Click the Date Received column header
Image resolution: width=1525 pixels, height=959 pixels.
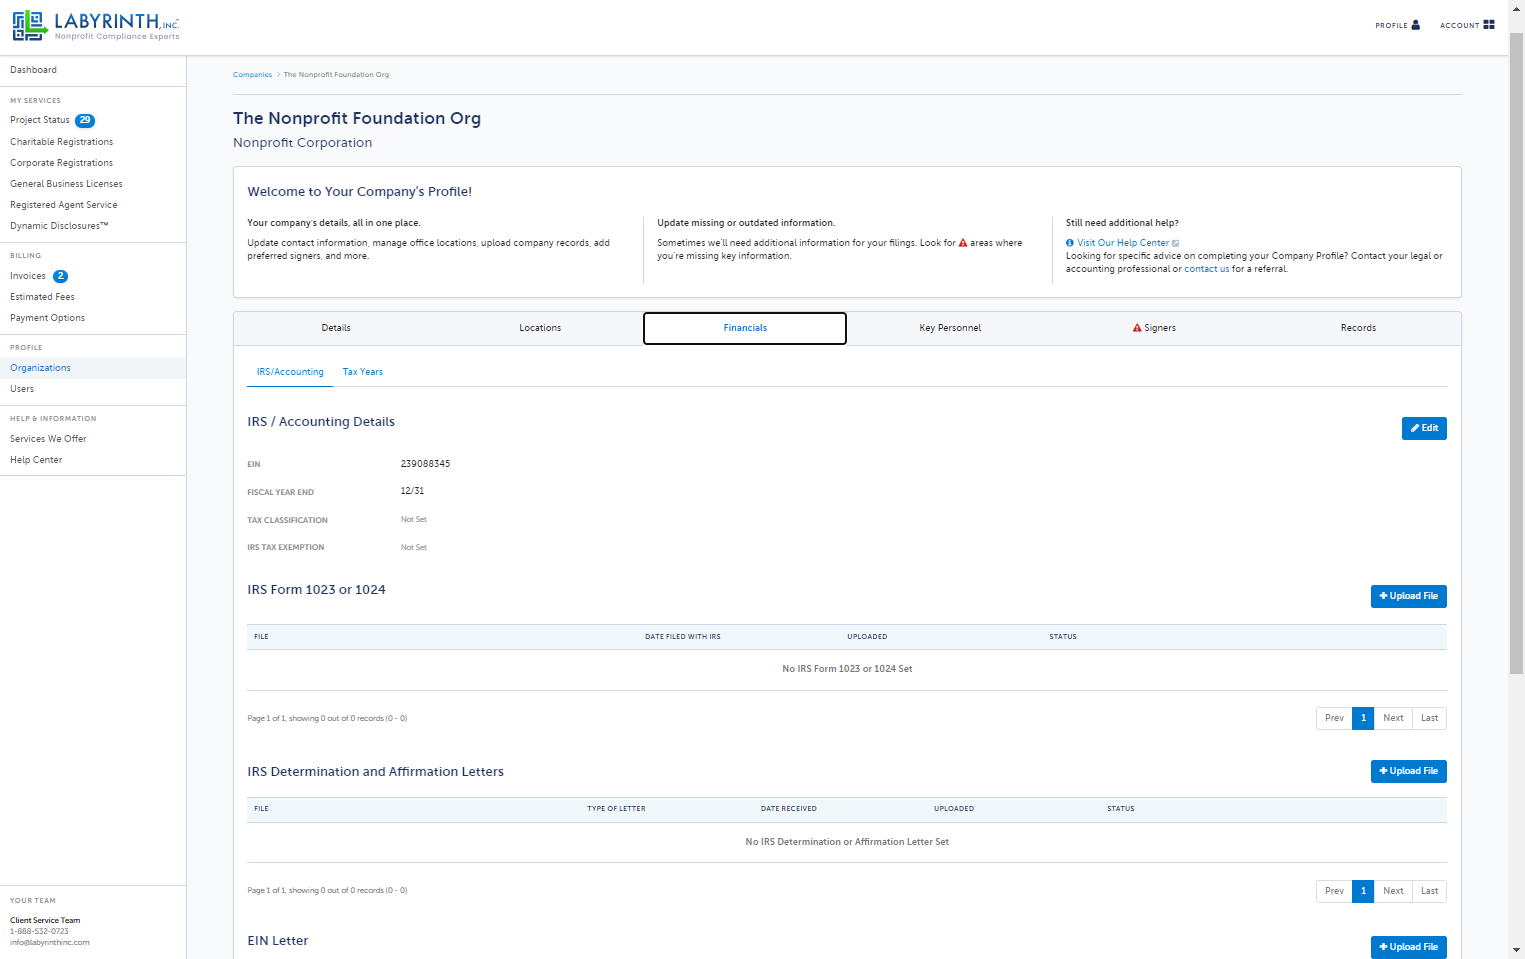tap(788, 809)
